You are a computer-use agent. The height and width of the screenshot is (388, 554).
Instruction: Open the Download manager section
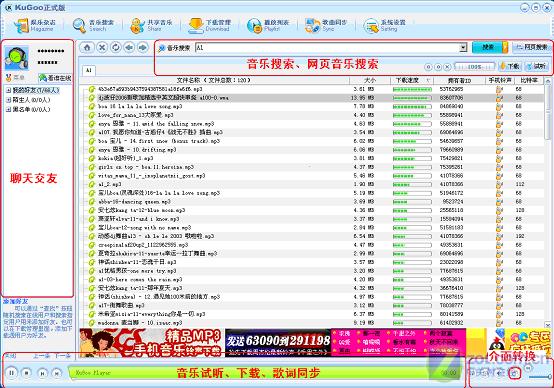coord(209,26)
